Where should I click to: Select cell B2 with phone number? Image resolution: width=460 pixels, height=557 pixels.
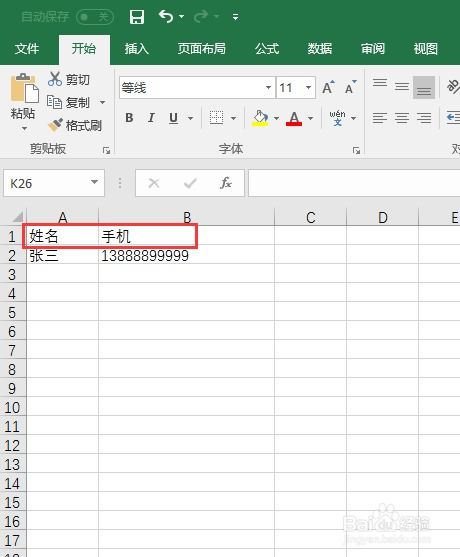tap(186, 256)
